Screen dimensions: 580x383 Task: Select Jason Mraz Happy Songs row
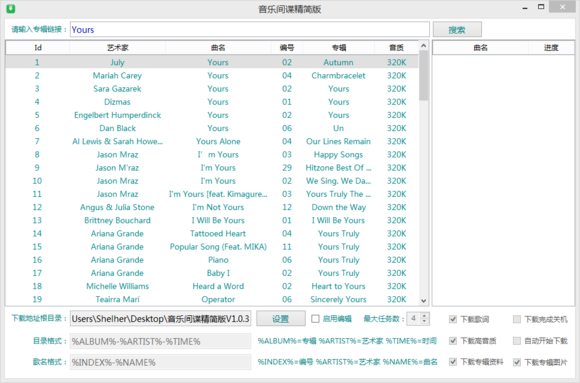tap(212, 154)
